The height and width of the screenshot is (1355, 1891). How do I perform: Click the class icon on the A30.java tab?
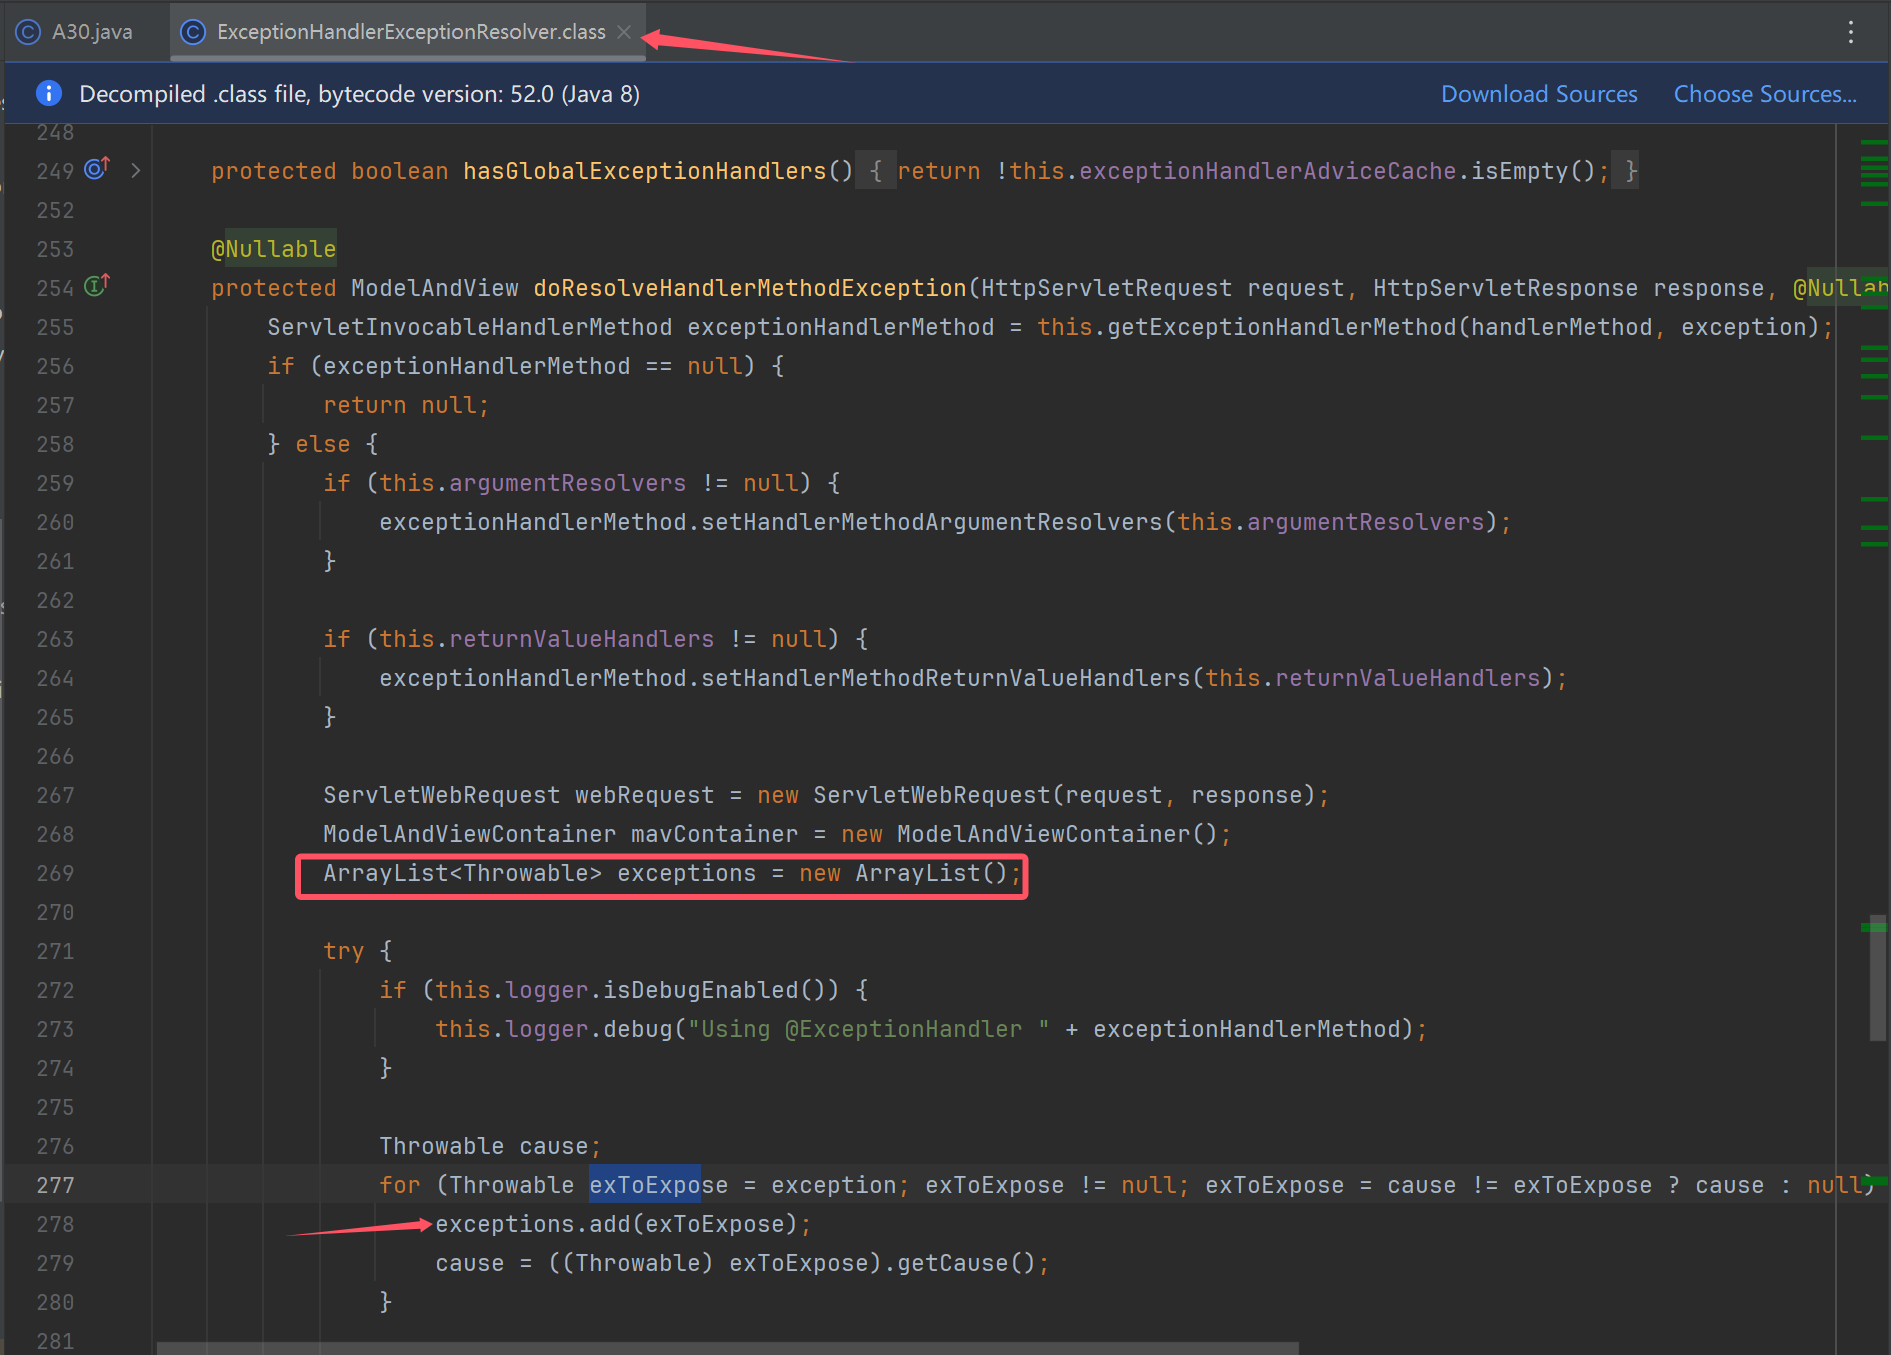coord(29,32)
